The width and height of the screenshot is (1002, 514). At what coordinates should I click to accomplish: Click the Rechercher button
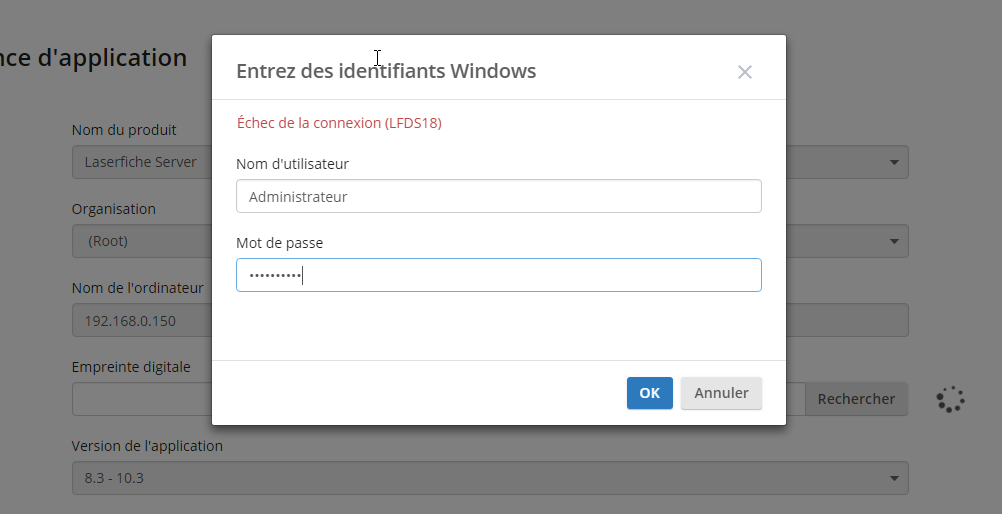click(x=856, y=399)
